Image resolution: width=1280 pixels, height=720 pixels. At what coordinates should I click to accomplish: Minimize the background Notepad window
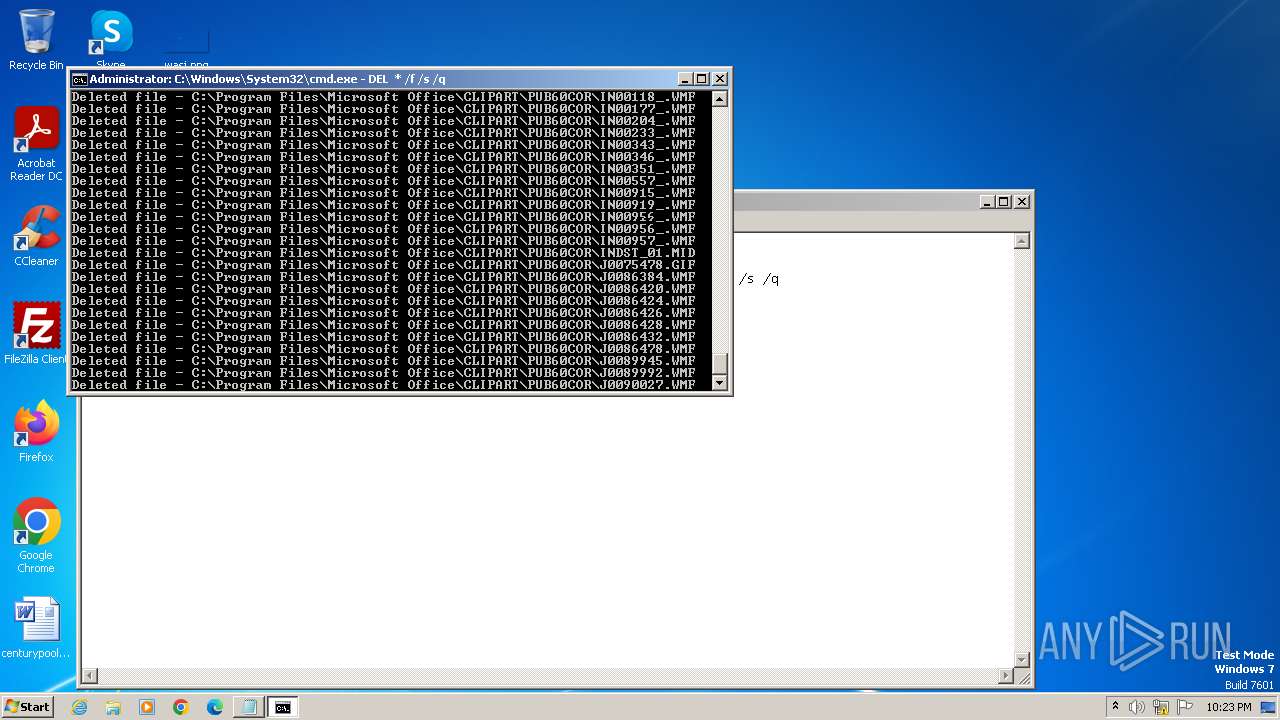pos(988,201)
